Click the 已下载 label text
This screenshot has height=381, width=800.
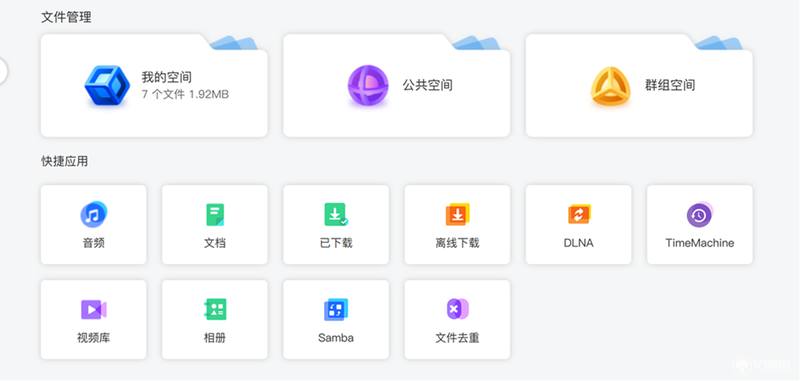coord(336,243)
